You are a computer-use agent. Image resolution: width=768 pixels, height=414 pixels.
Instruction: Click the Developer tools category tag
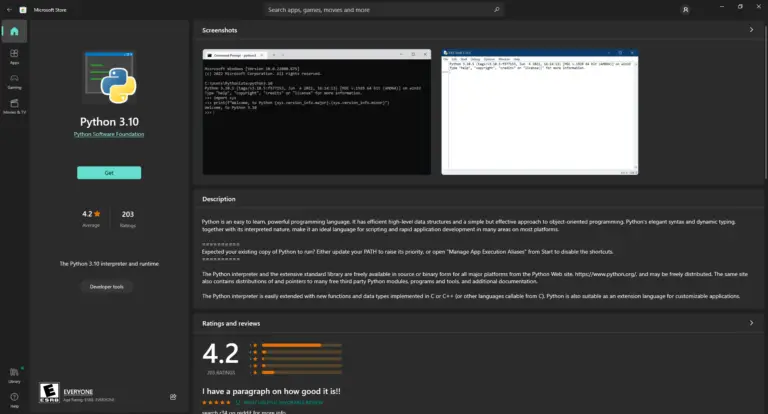click(106, 287)
